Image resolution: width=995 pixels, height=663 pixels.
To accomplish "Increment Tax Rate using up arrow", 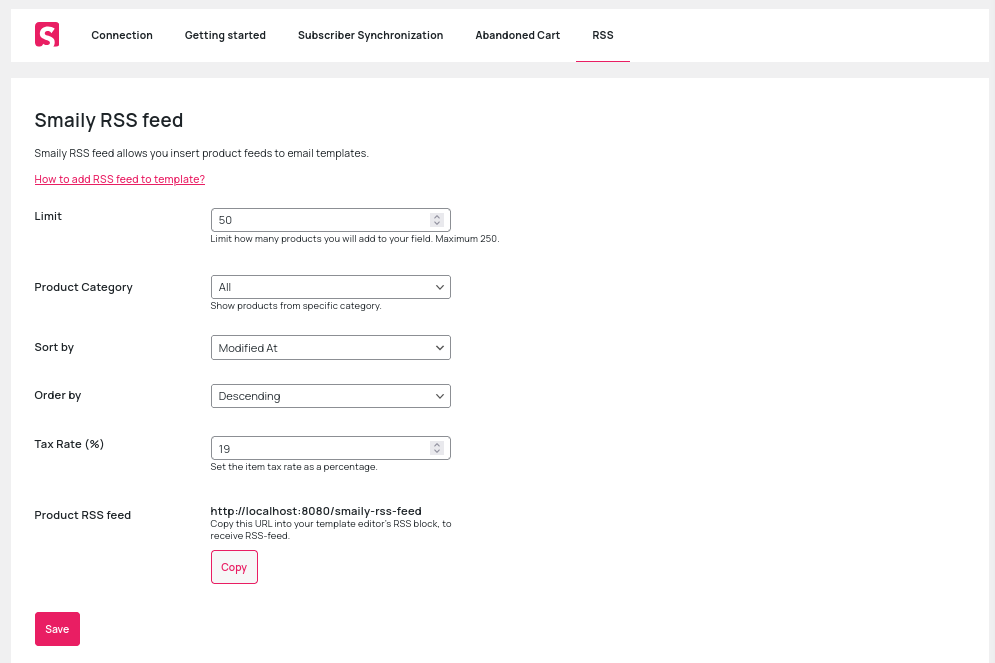I will [437, 444].
